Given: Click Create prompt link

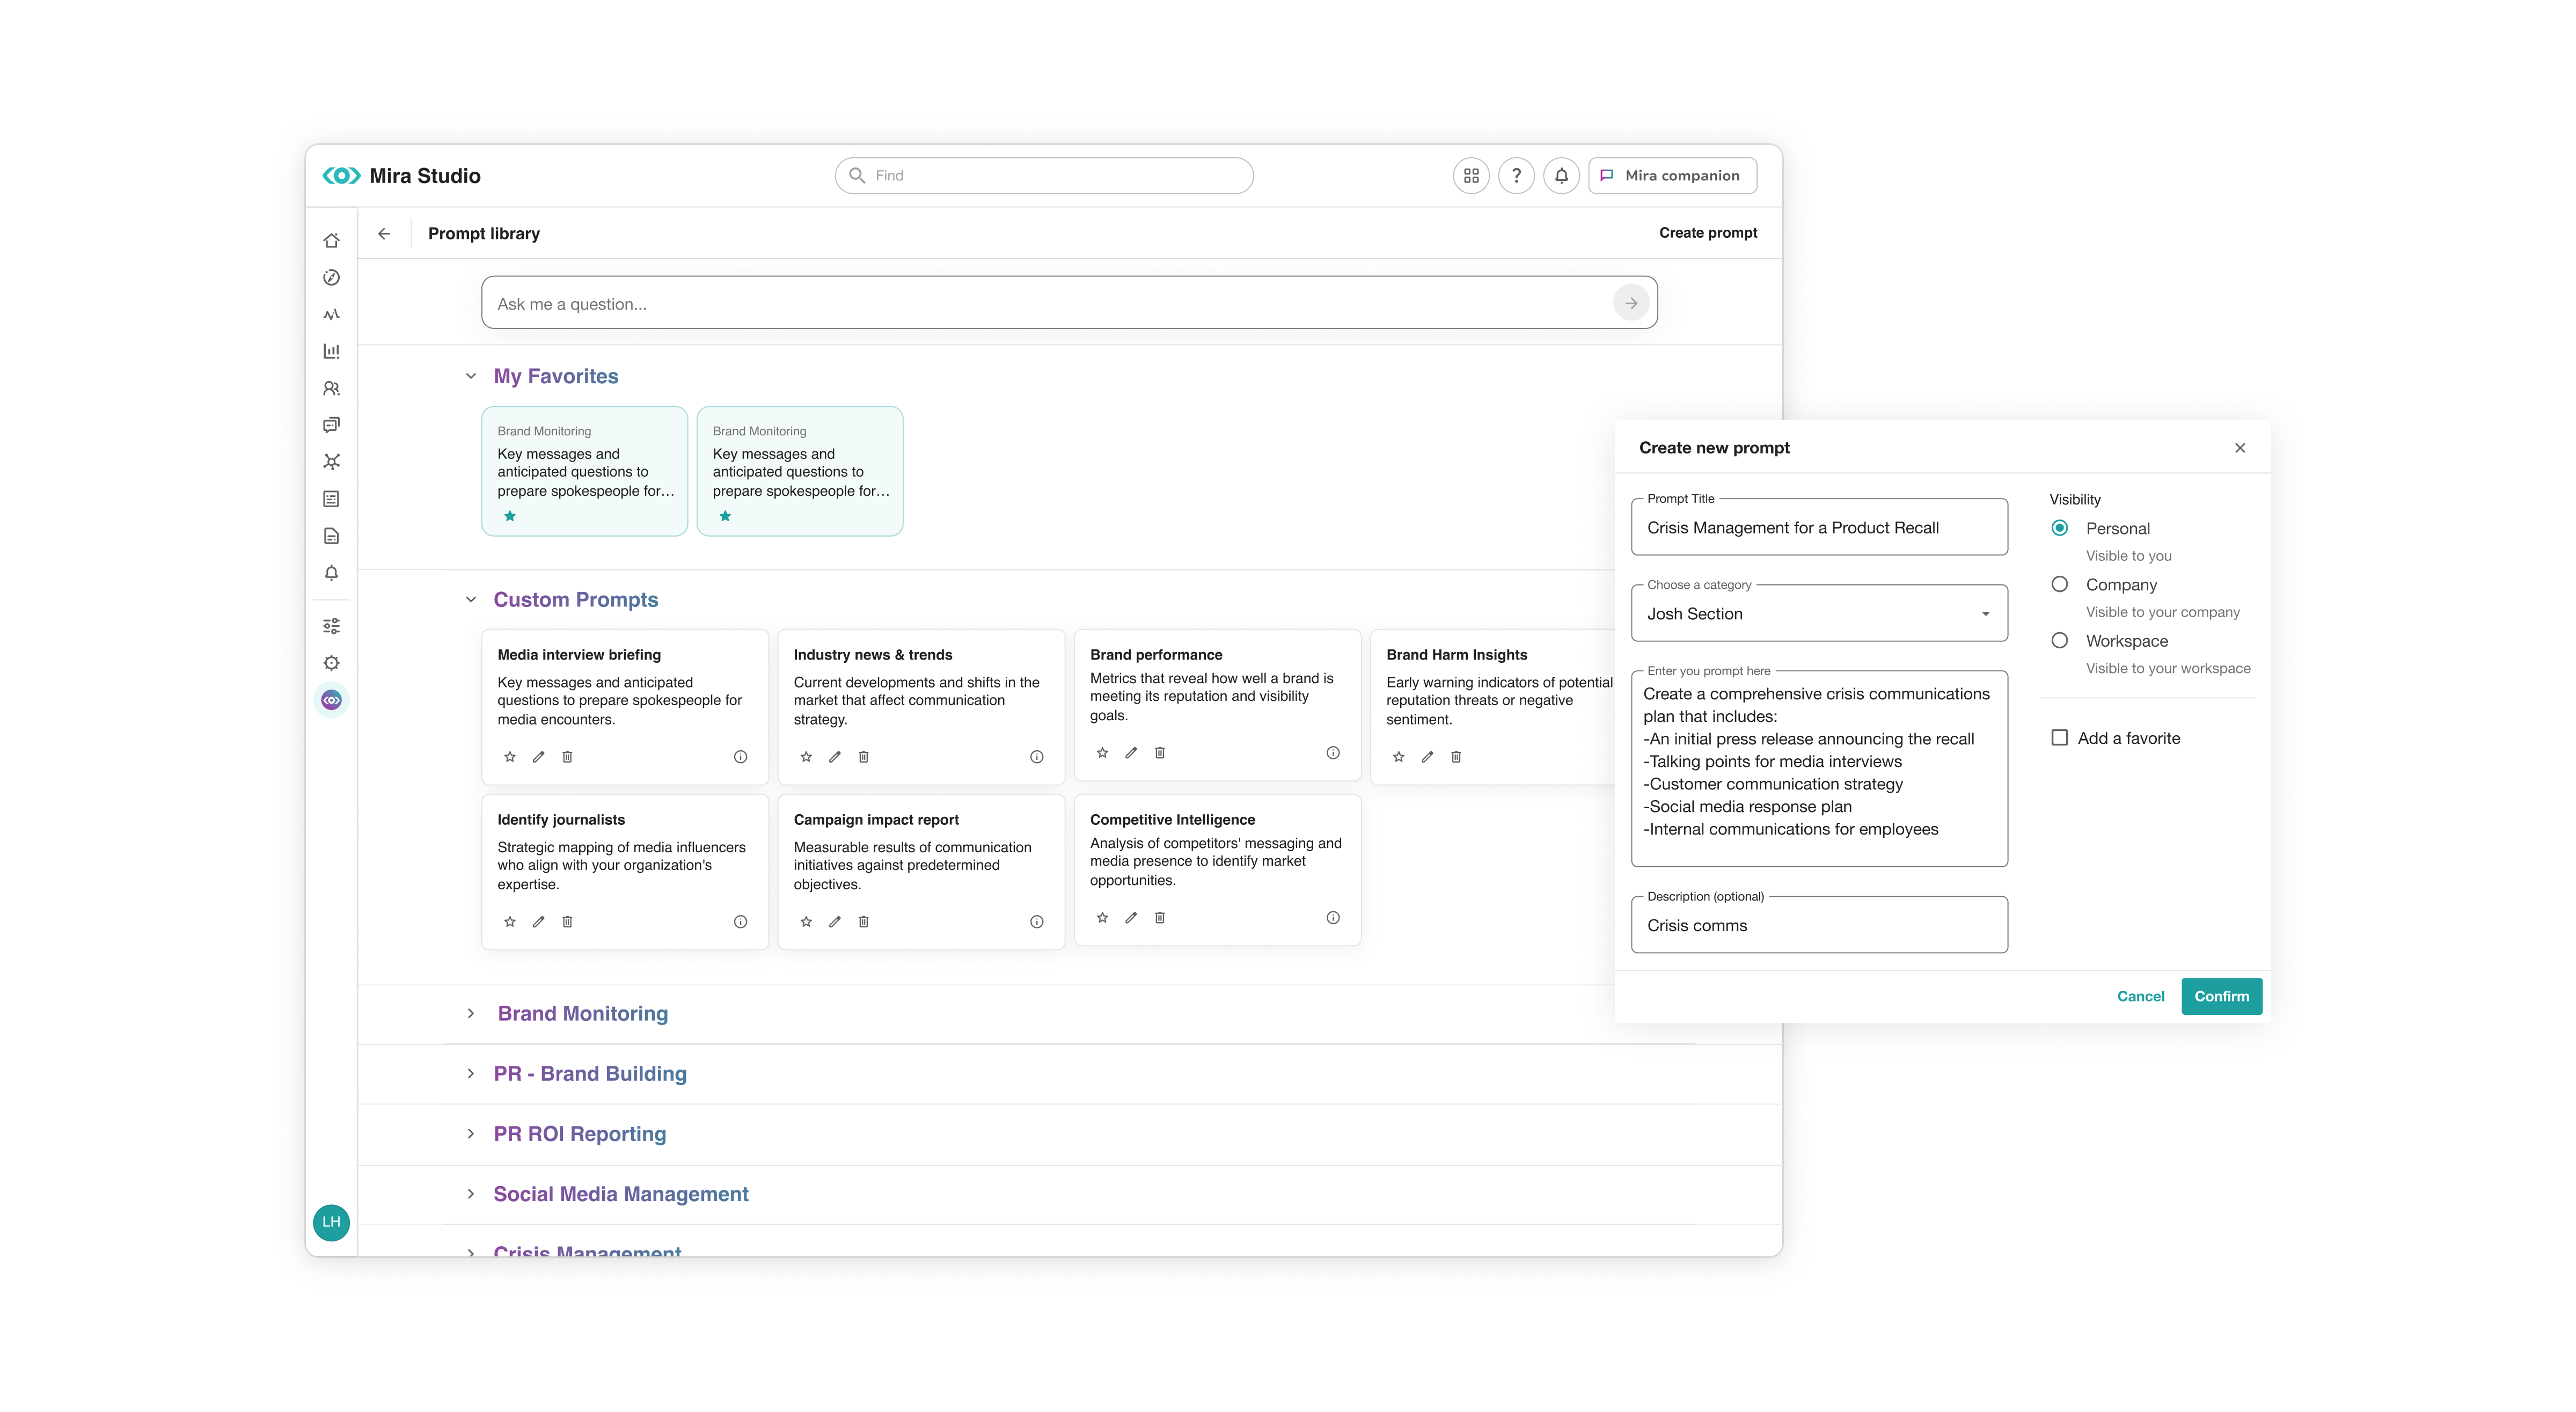Looking at the screenshot, I should click(x=1707, y=233).
